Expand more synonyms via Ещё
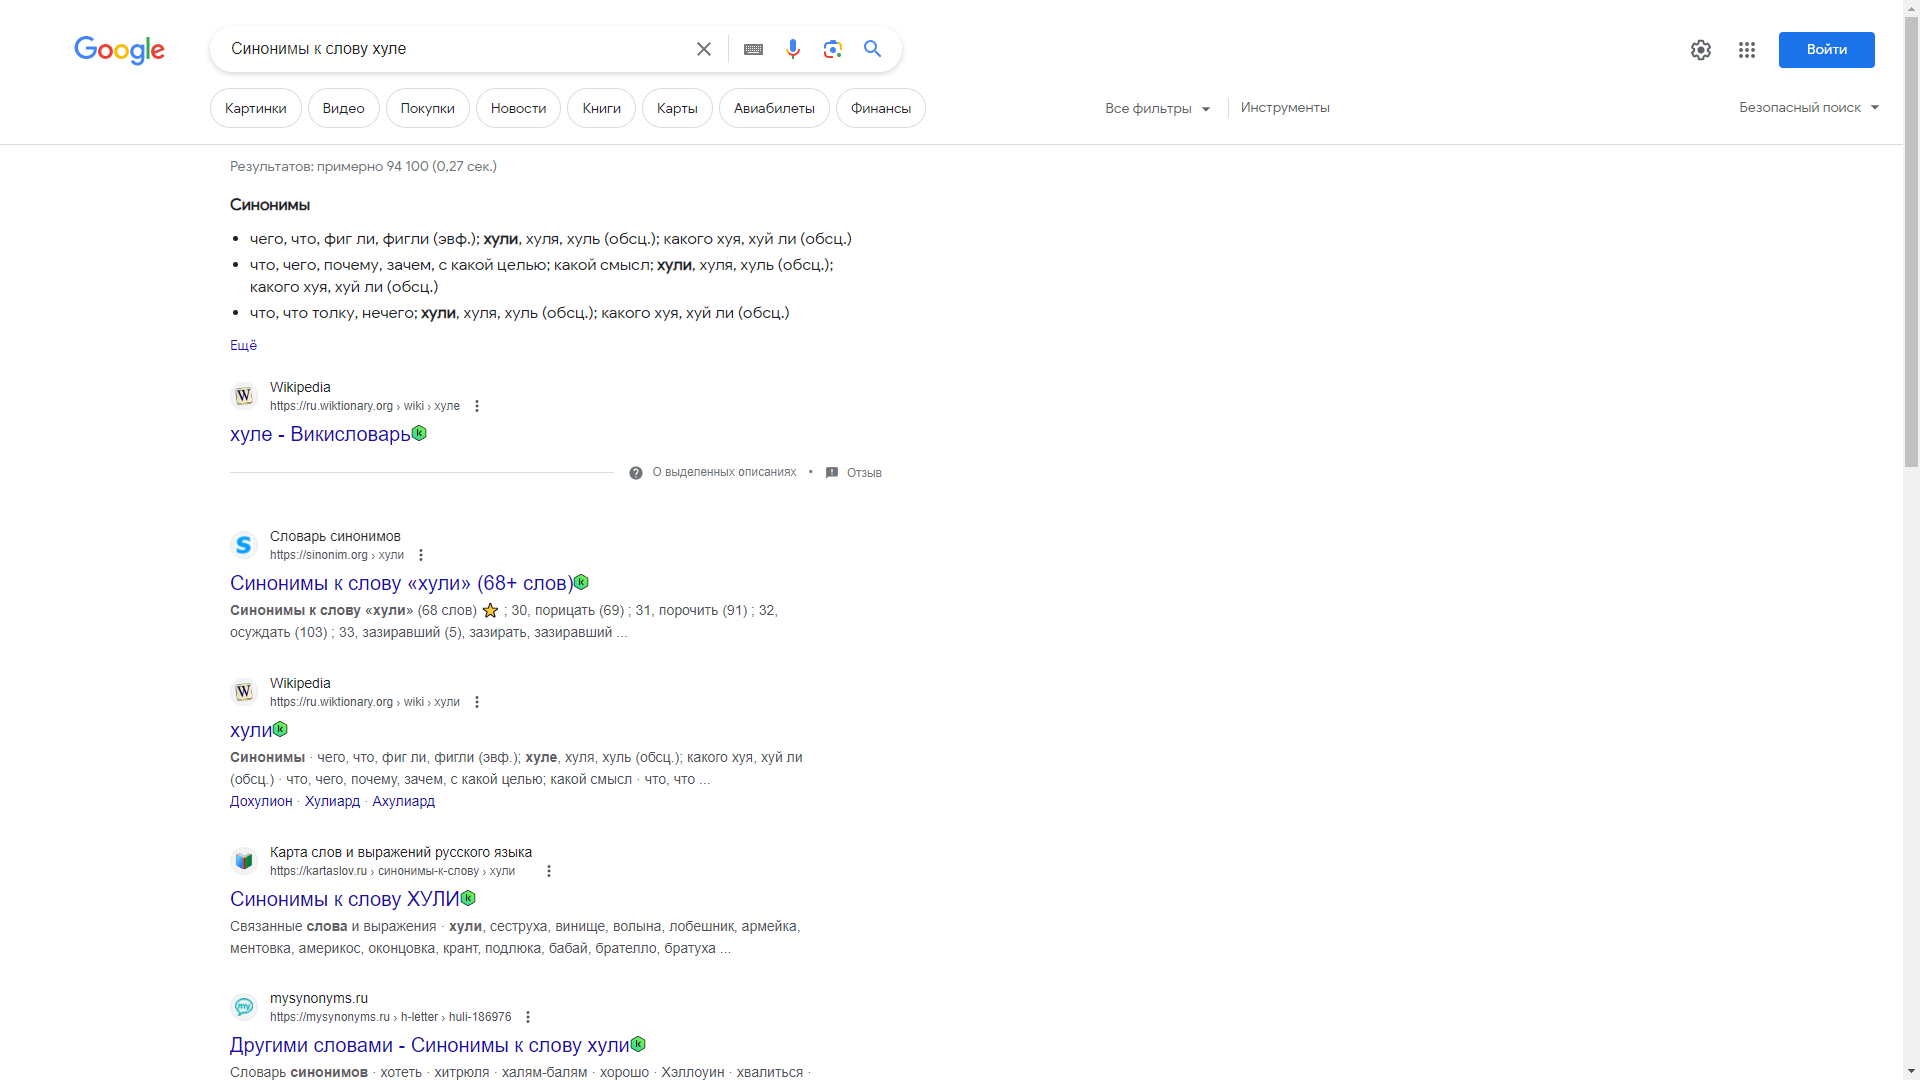Screen dimensions: 1920x1080 pos(243,345)
